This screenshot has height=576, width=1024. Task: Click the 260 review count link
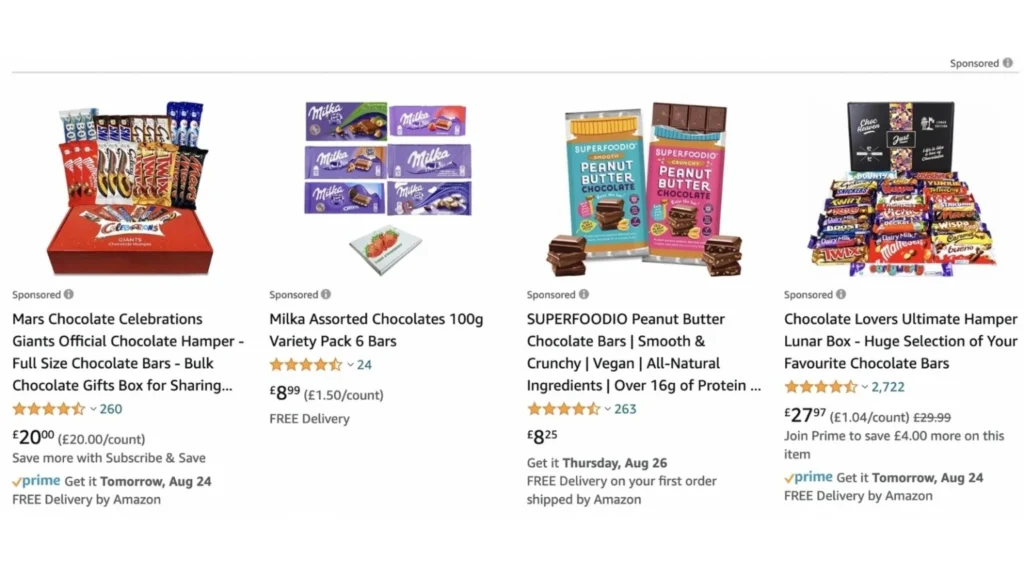pos(110,408)
